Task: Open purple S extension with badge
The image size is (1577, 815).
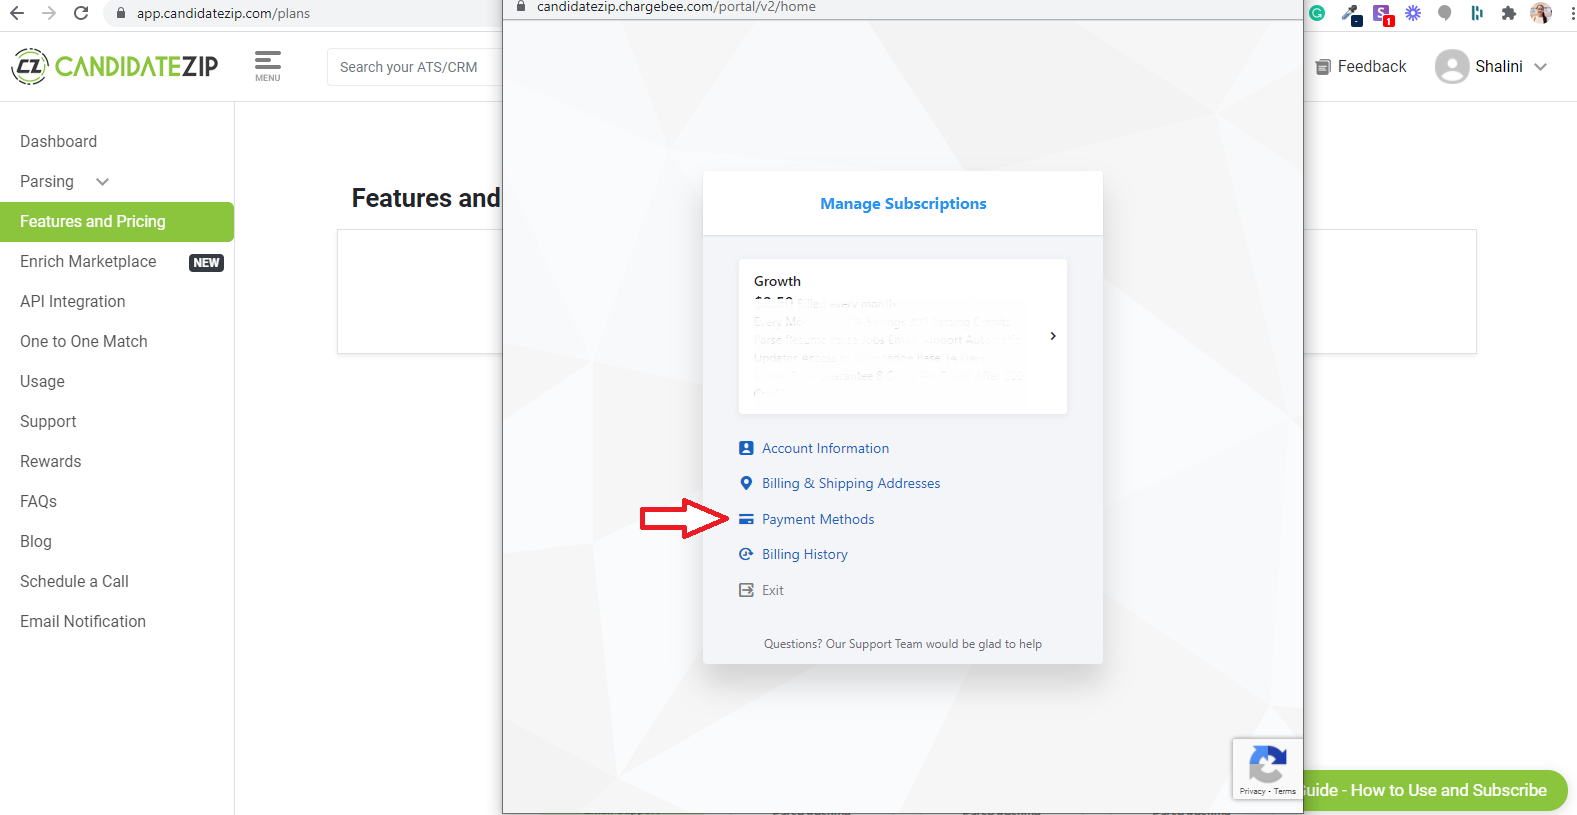Action: (x=1383, y=14)
